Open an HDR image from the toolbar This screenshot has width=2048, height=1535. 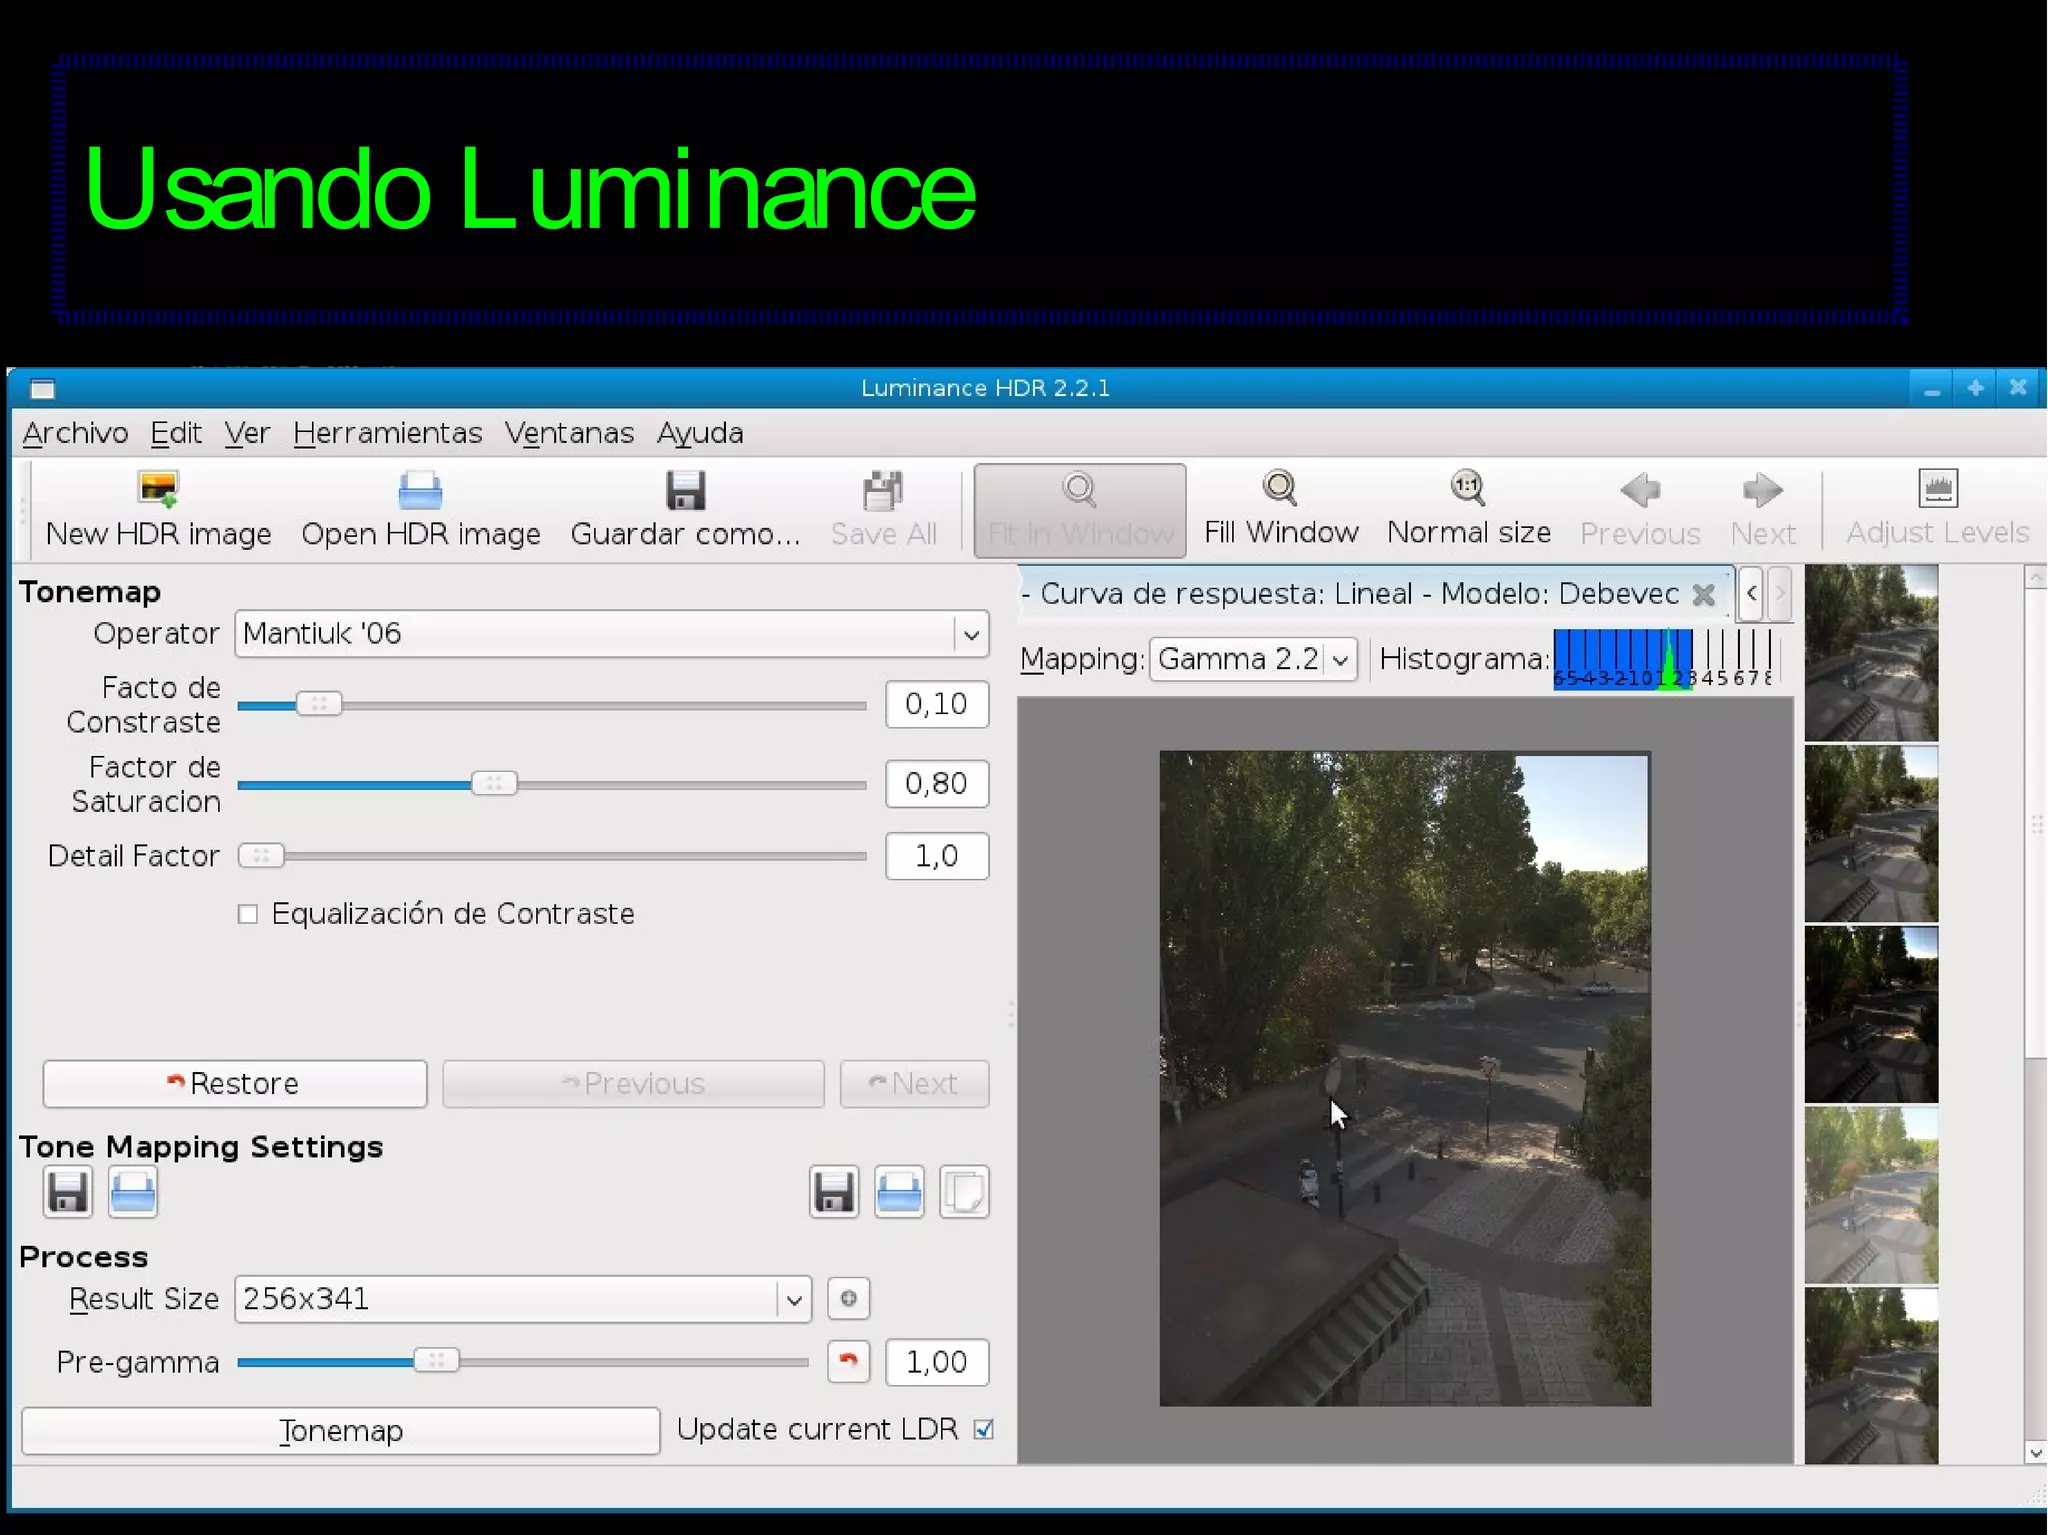(x=420, y=490)
